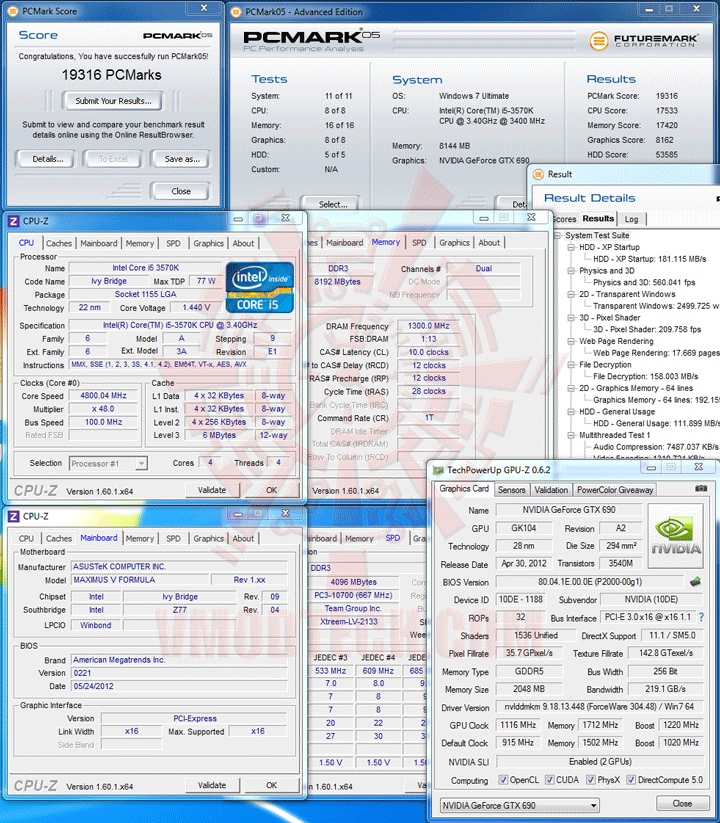
Task: Click the bottom CPU-Z Mainboard window title icon
Action: coord(14,516)
